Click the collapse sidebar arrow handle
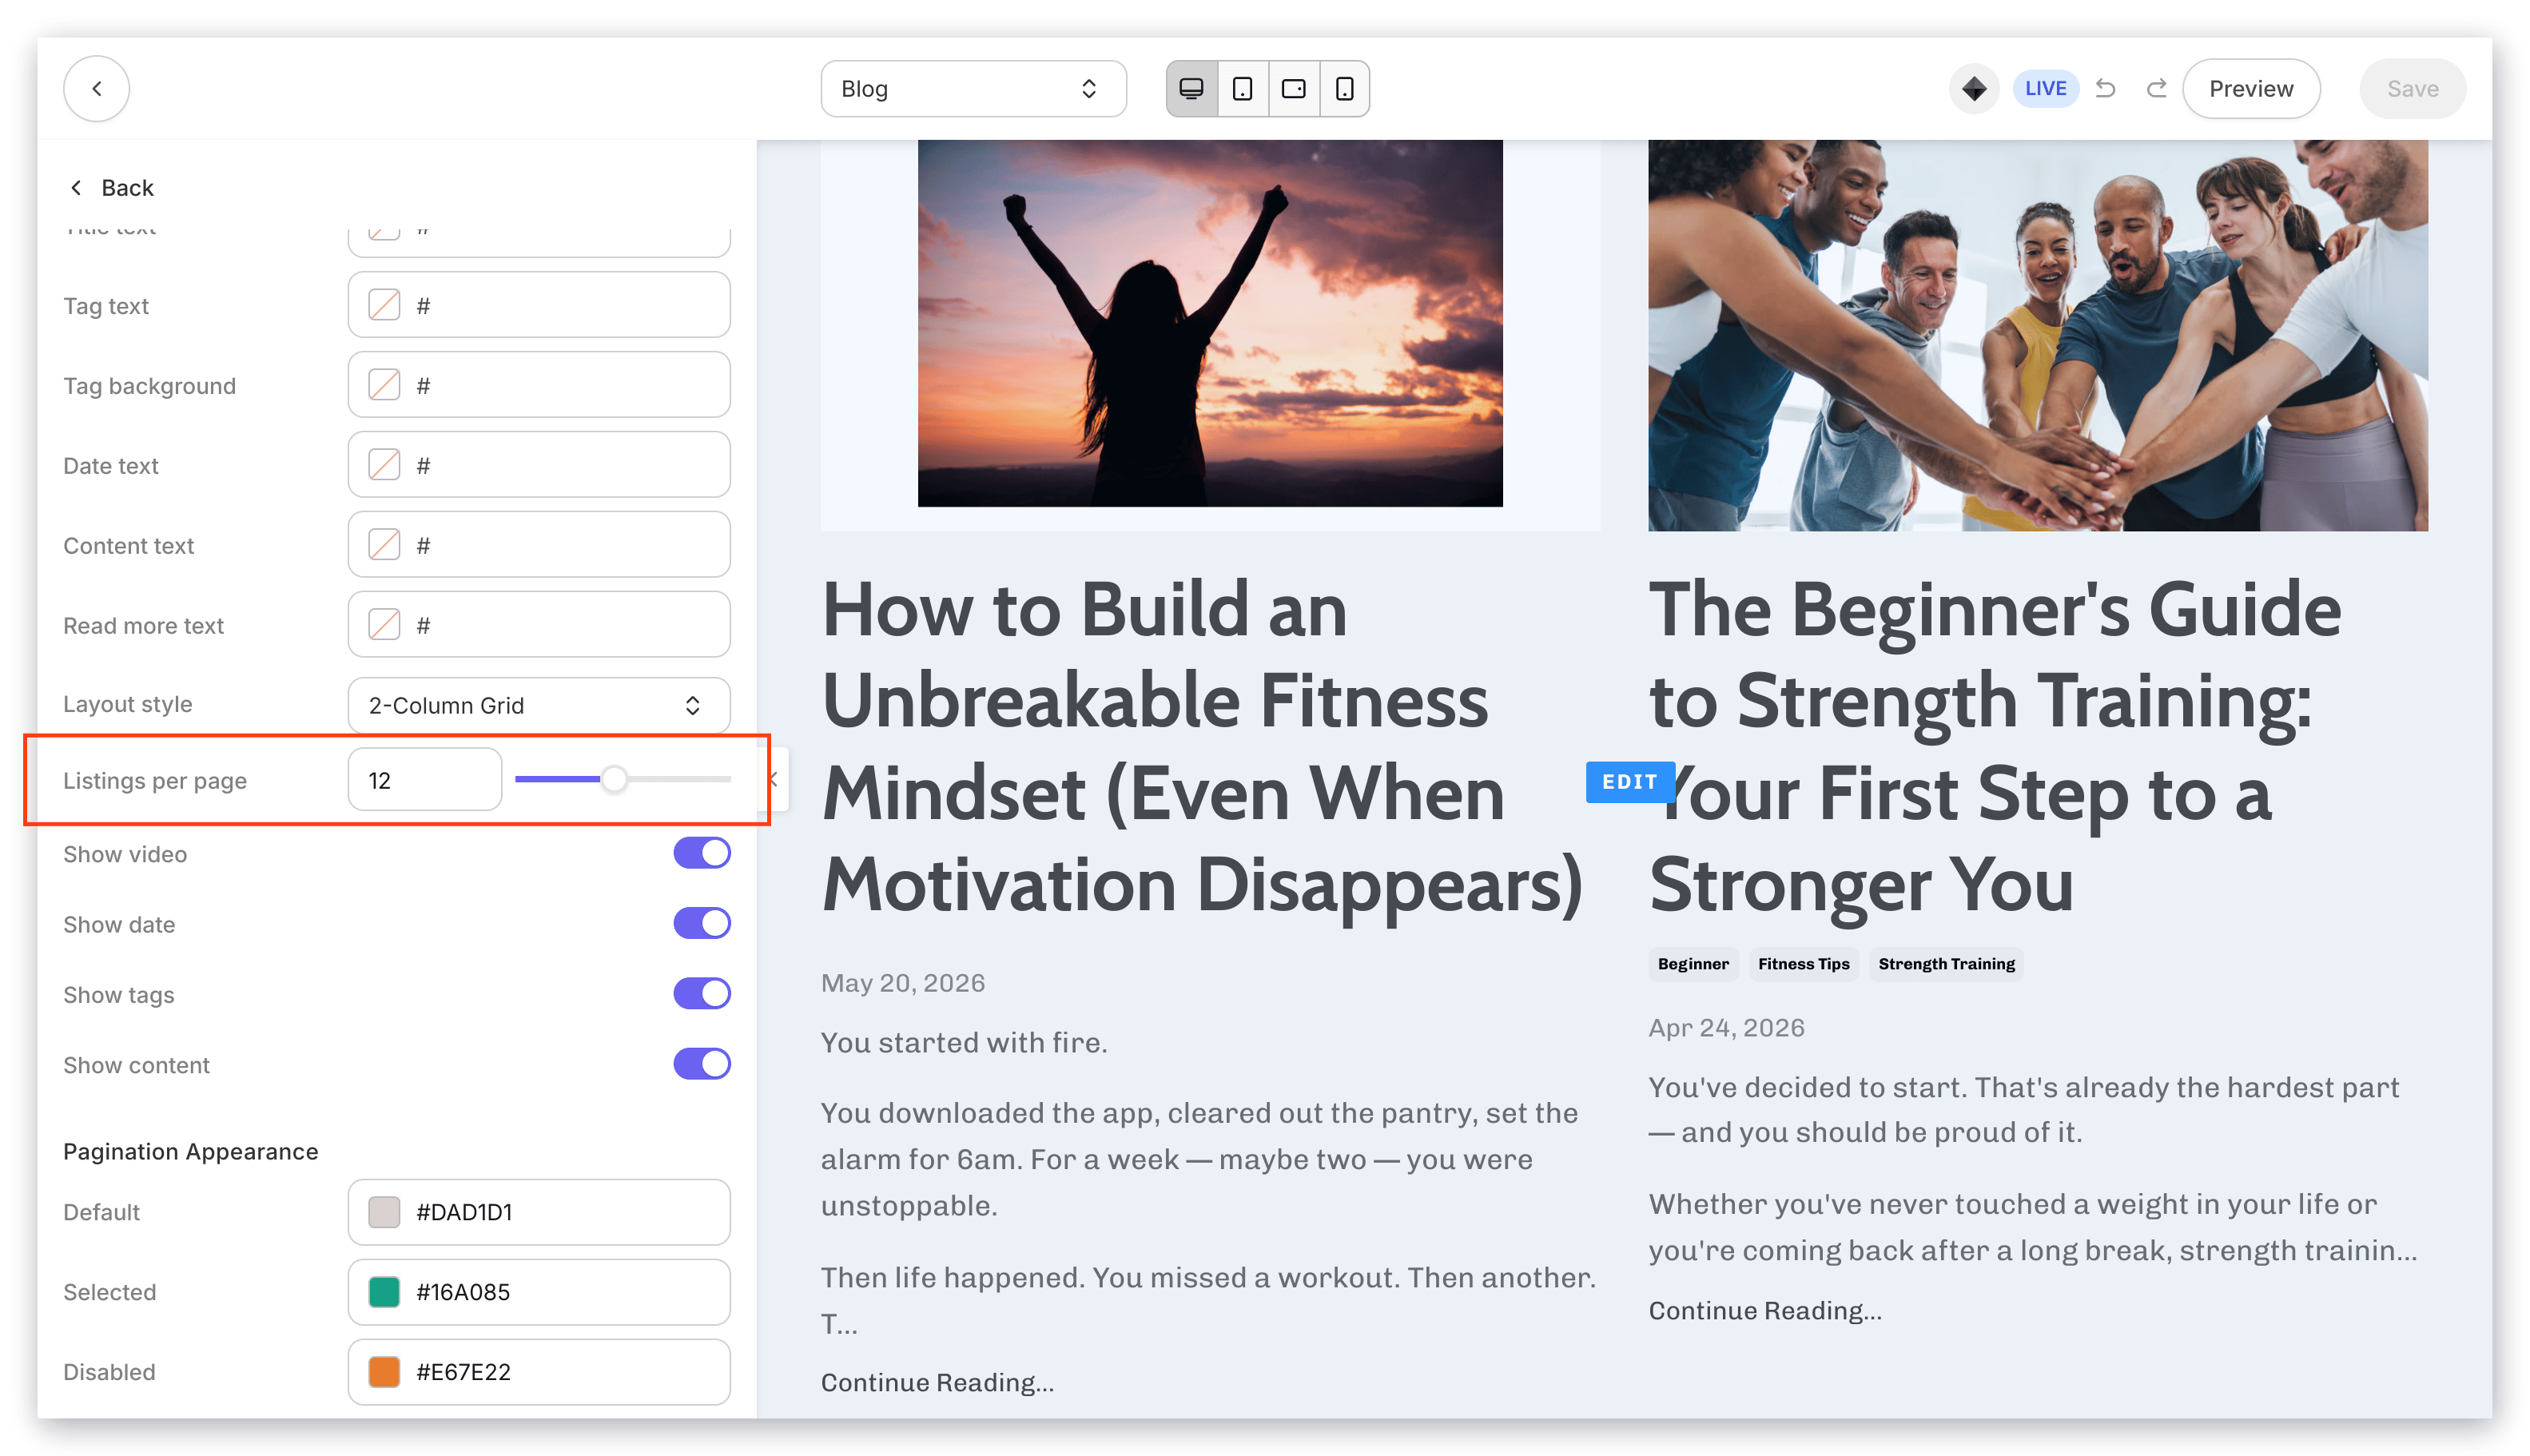This screenshot has height=1456, width=2530. (x=775, y=779)
